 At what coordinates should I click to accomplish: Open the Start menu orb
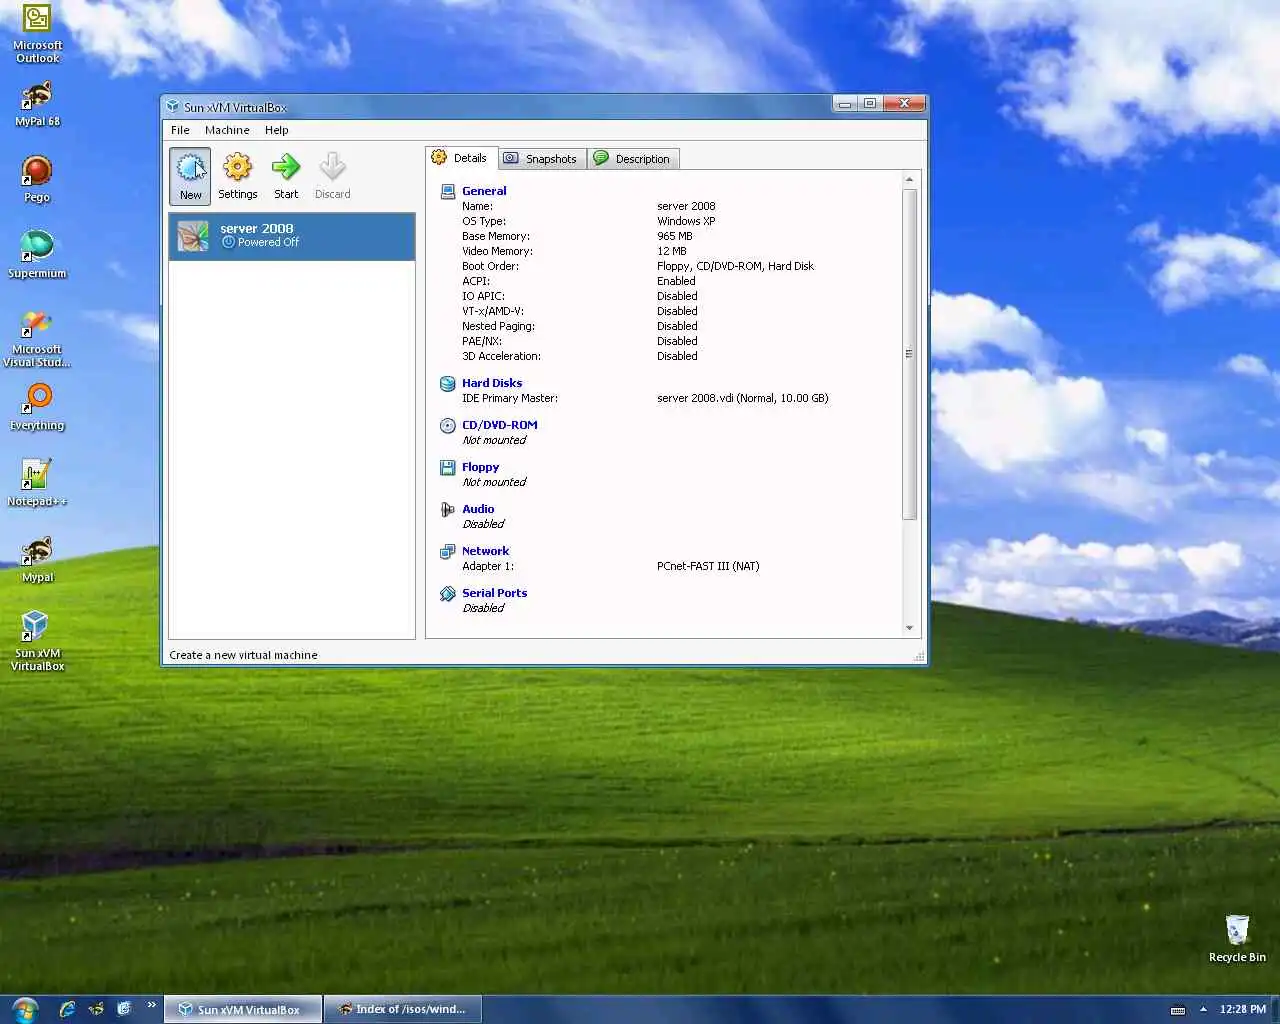(25, 1009)
